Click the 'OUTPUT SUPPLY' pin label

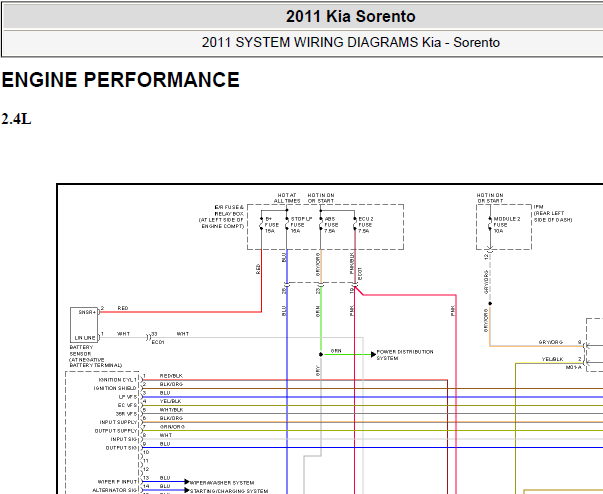point(116,431)
